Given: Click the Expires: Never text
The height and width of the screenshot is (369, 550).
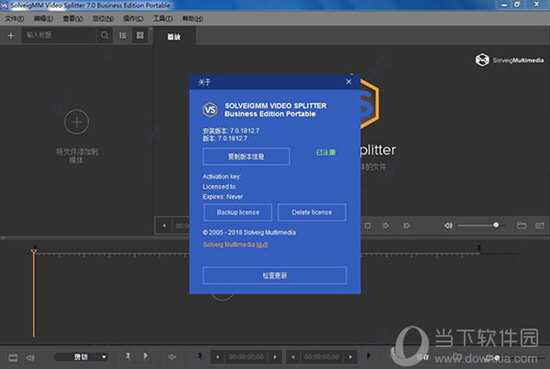Looking at the screenshot, I should [223, 197].
